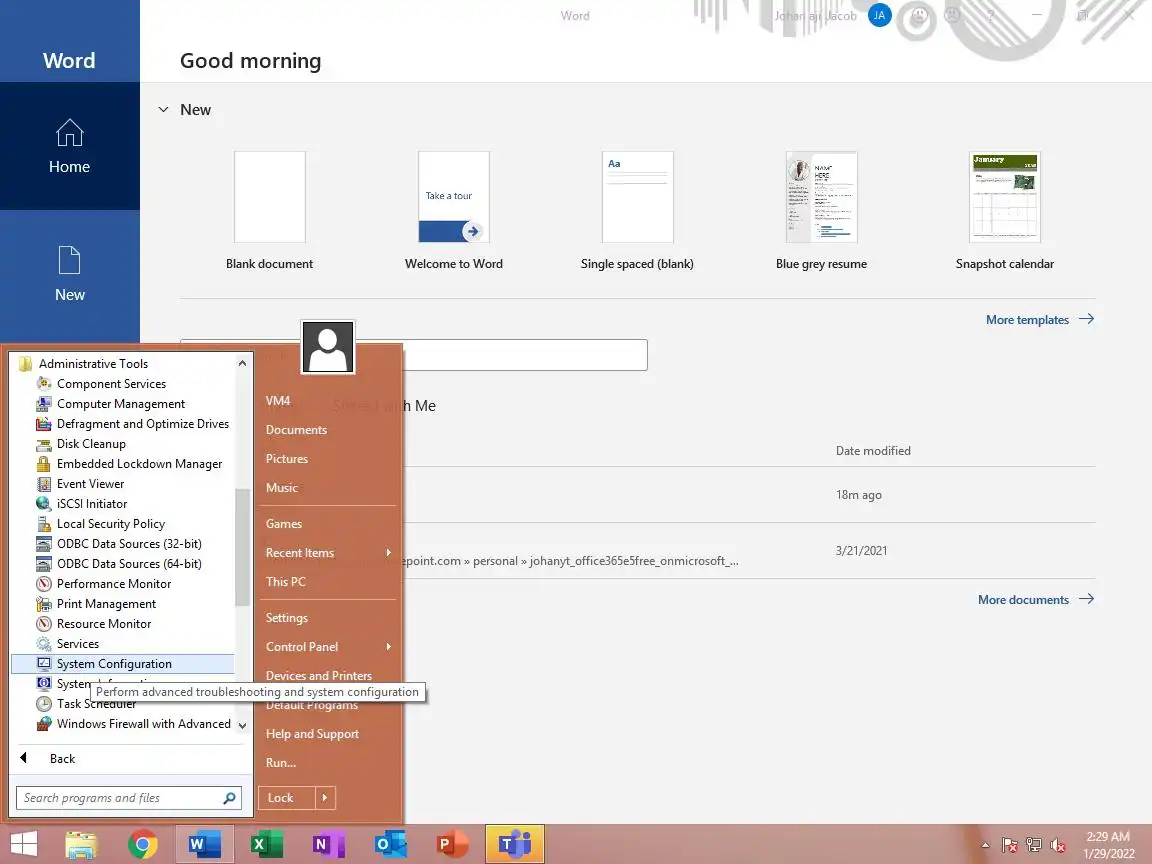Launch Event Viewer
This screenshot has width=1152, height=864.
[90, 483]
